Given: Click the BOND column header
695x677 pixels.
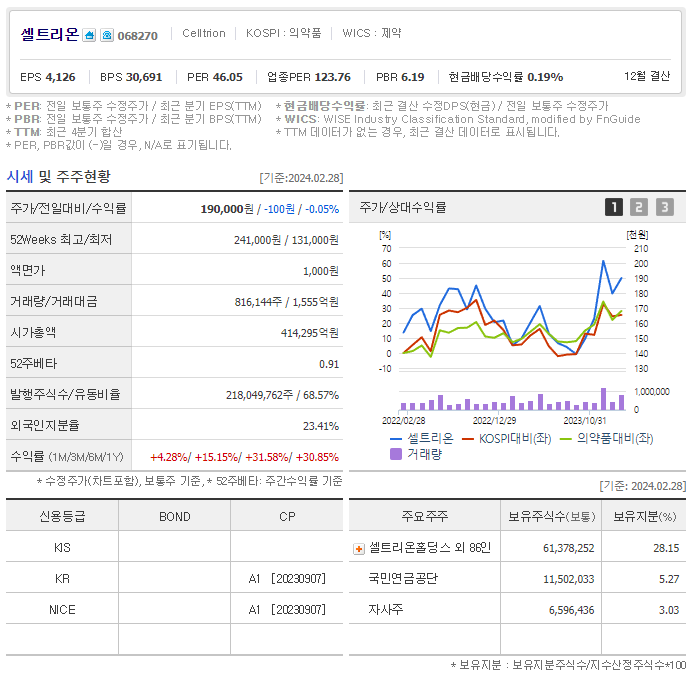Looking at the screenshot, I should pos(175,517).
